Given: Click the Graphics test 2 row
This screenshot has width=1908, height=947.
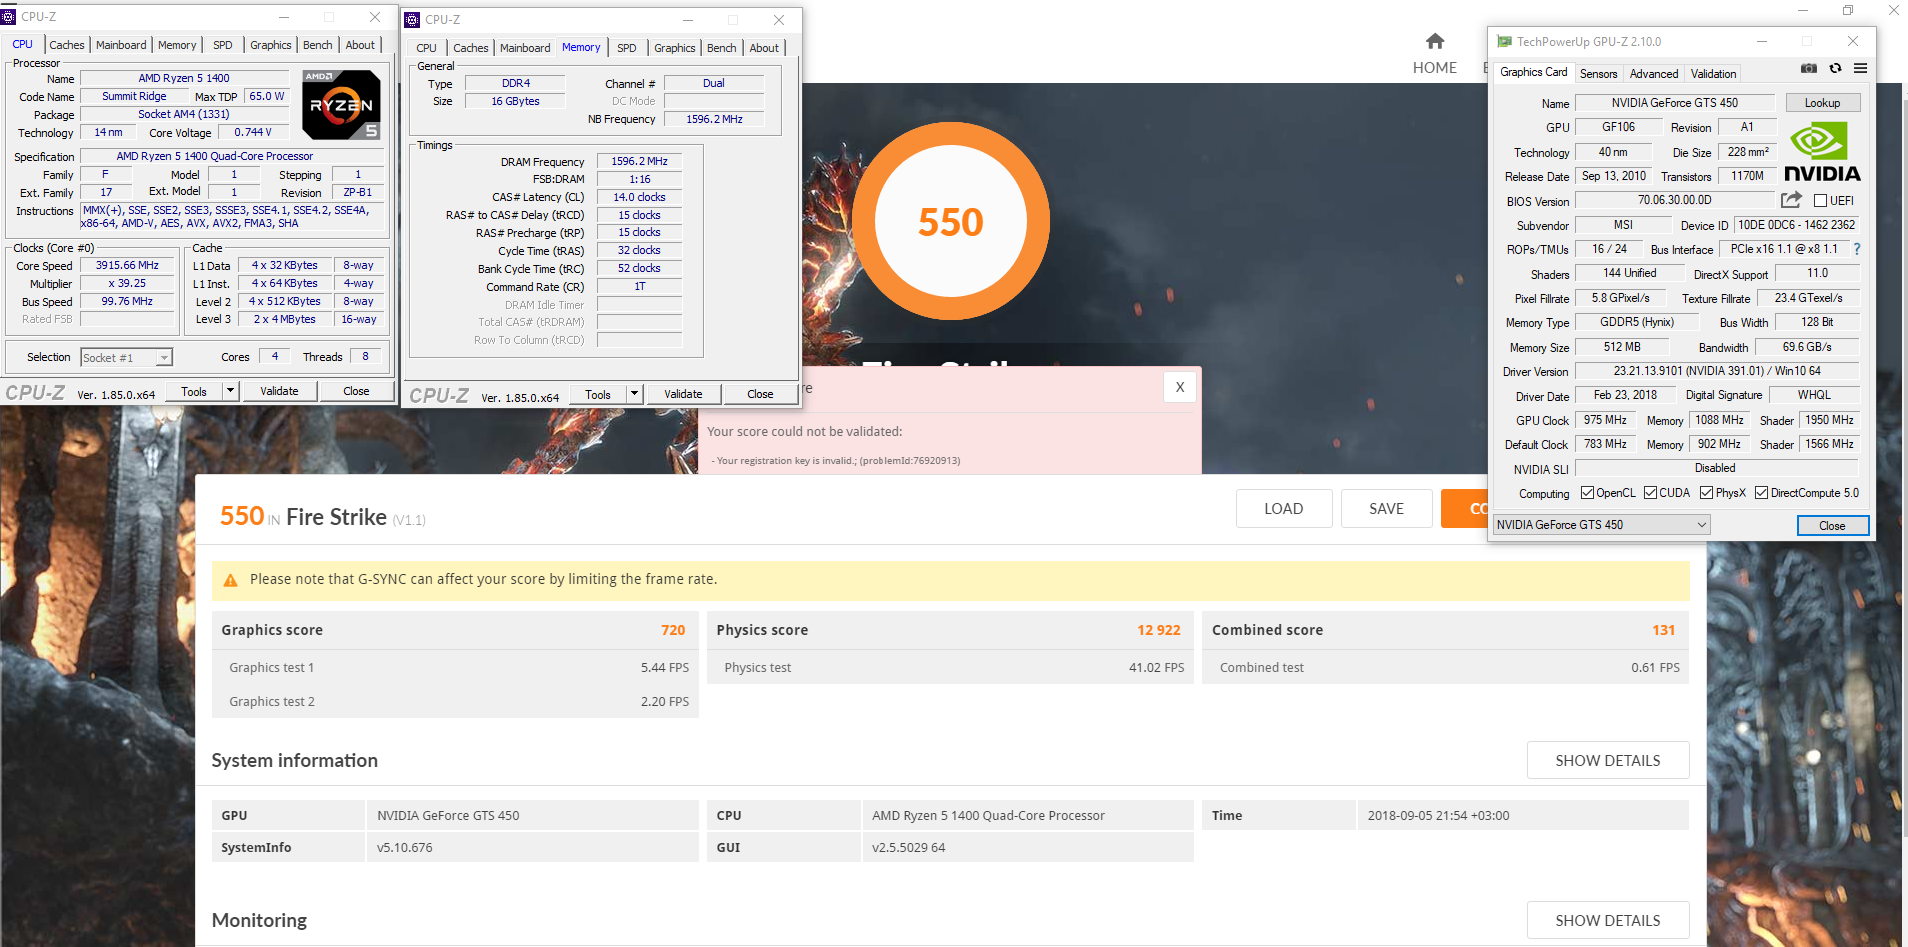Looking at the screenshot, I should (x=456, y=701).
